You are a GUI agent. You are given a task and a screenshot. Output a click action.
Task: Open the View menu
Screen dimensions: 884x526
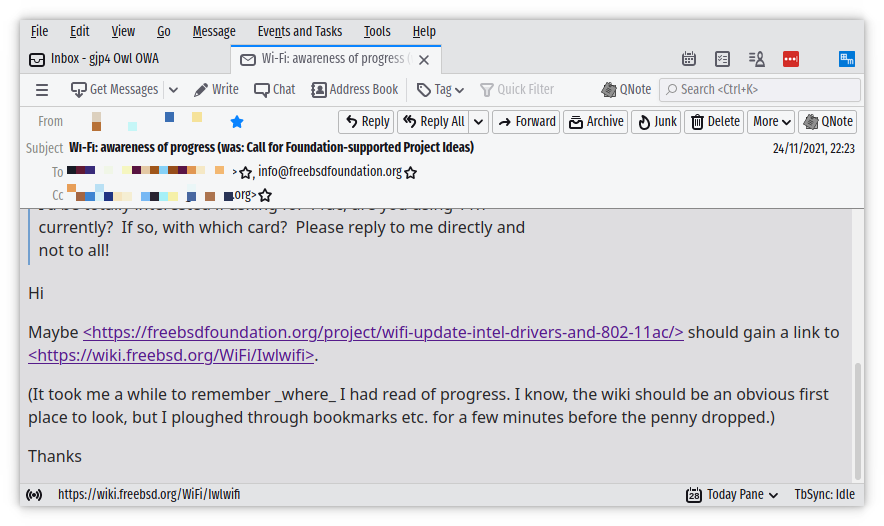point(123,32)
